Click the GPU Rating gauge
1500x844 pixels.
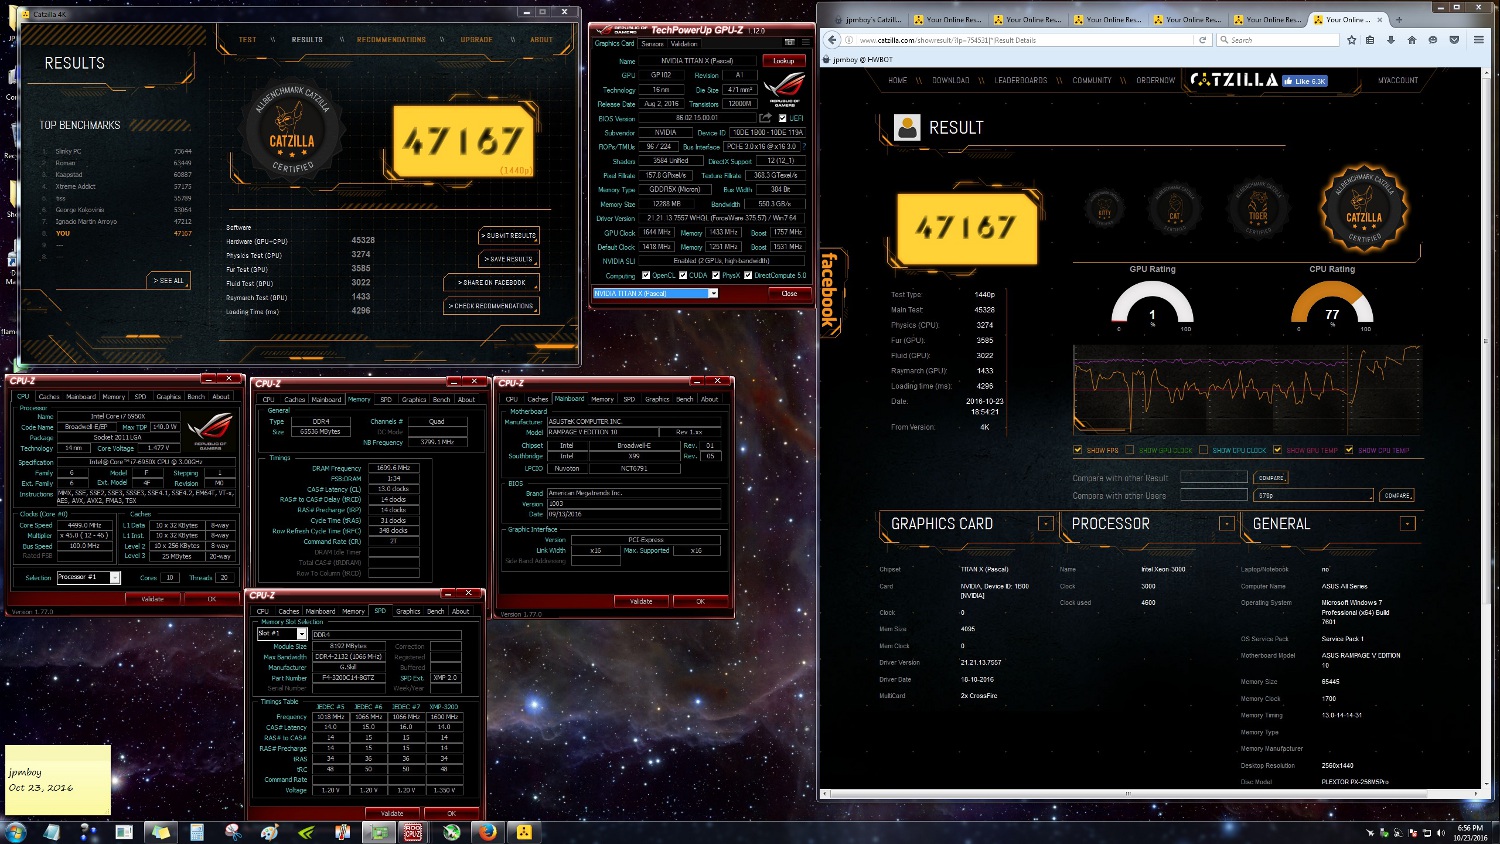1153,306
